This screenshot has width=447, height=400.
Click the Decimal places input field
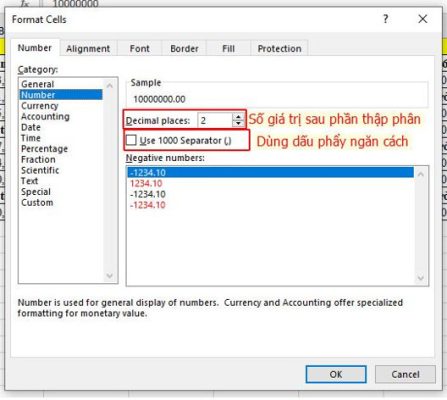tap(215, 120)
